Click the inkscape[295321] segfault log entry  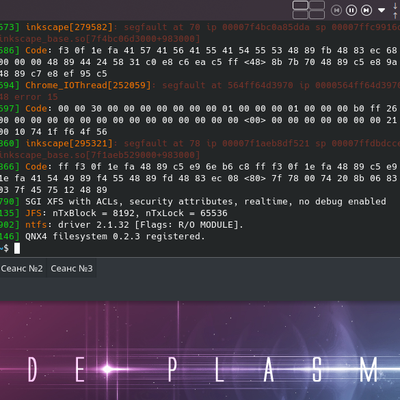200,143
